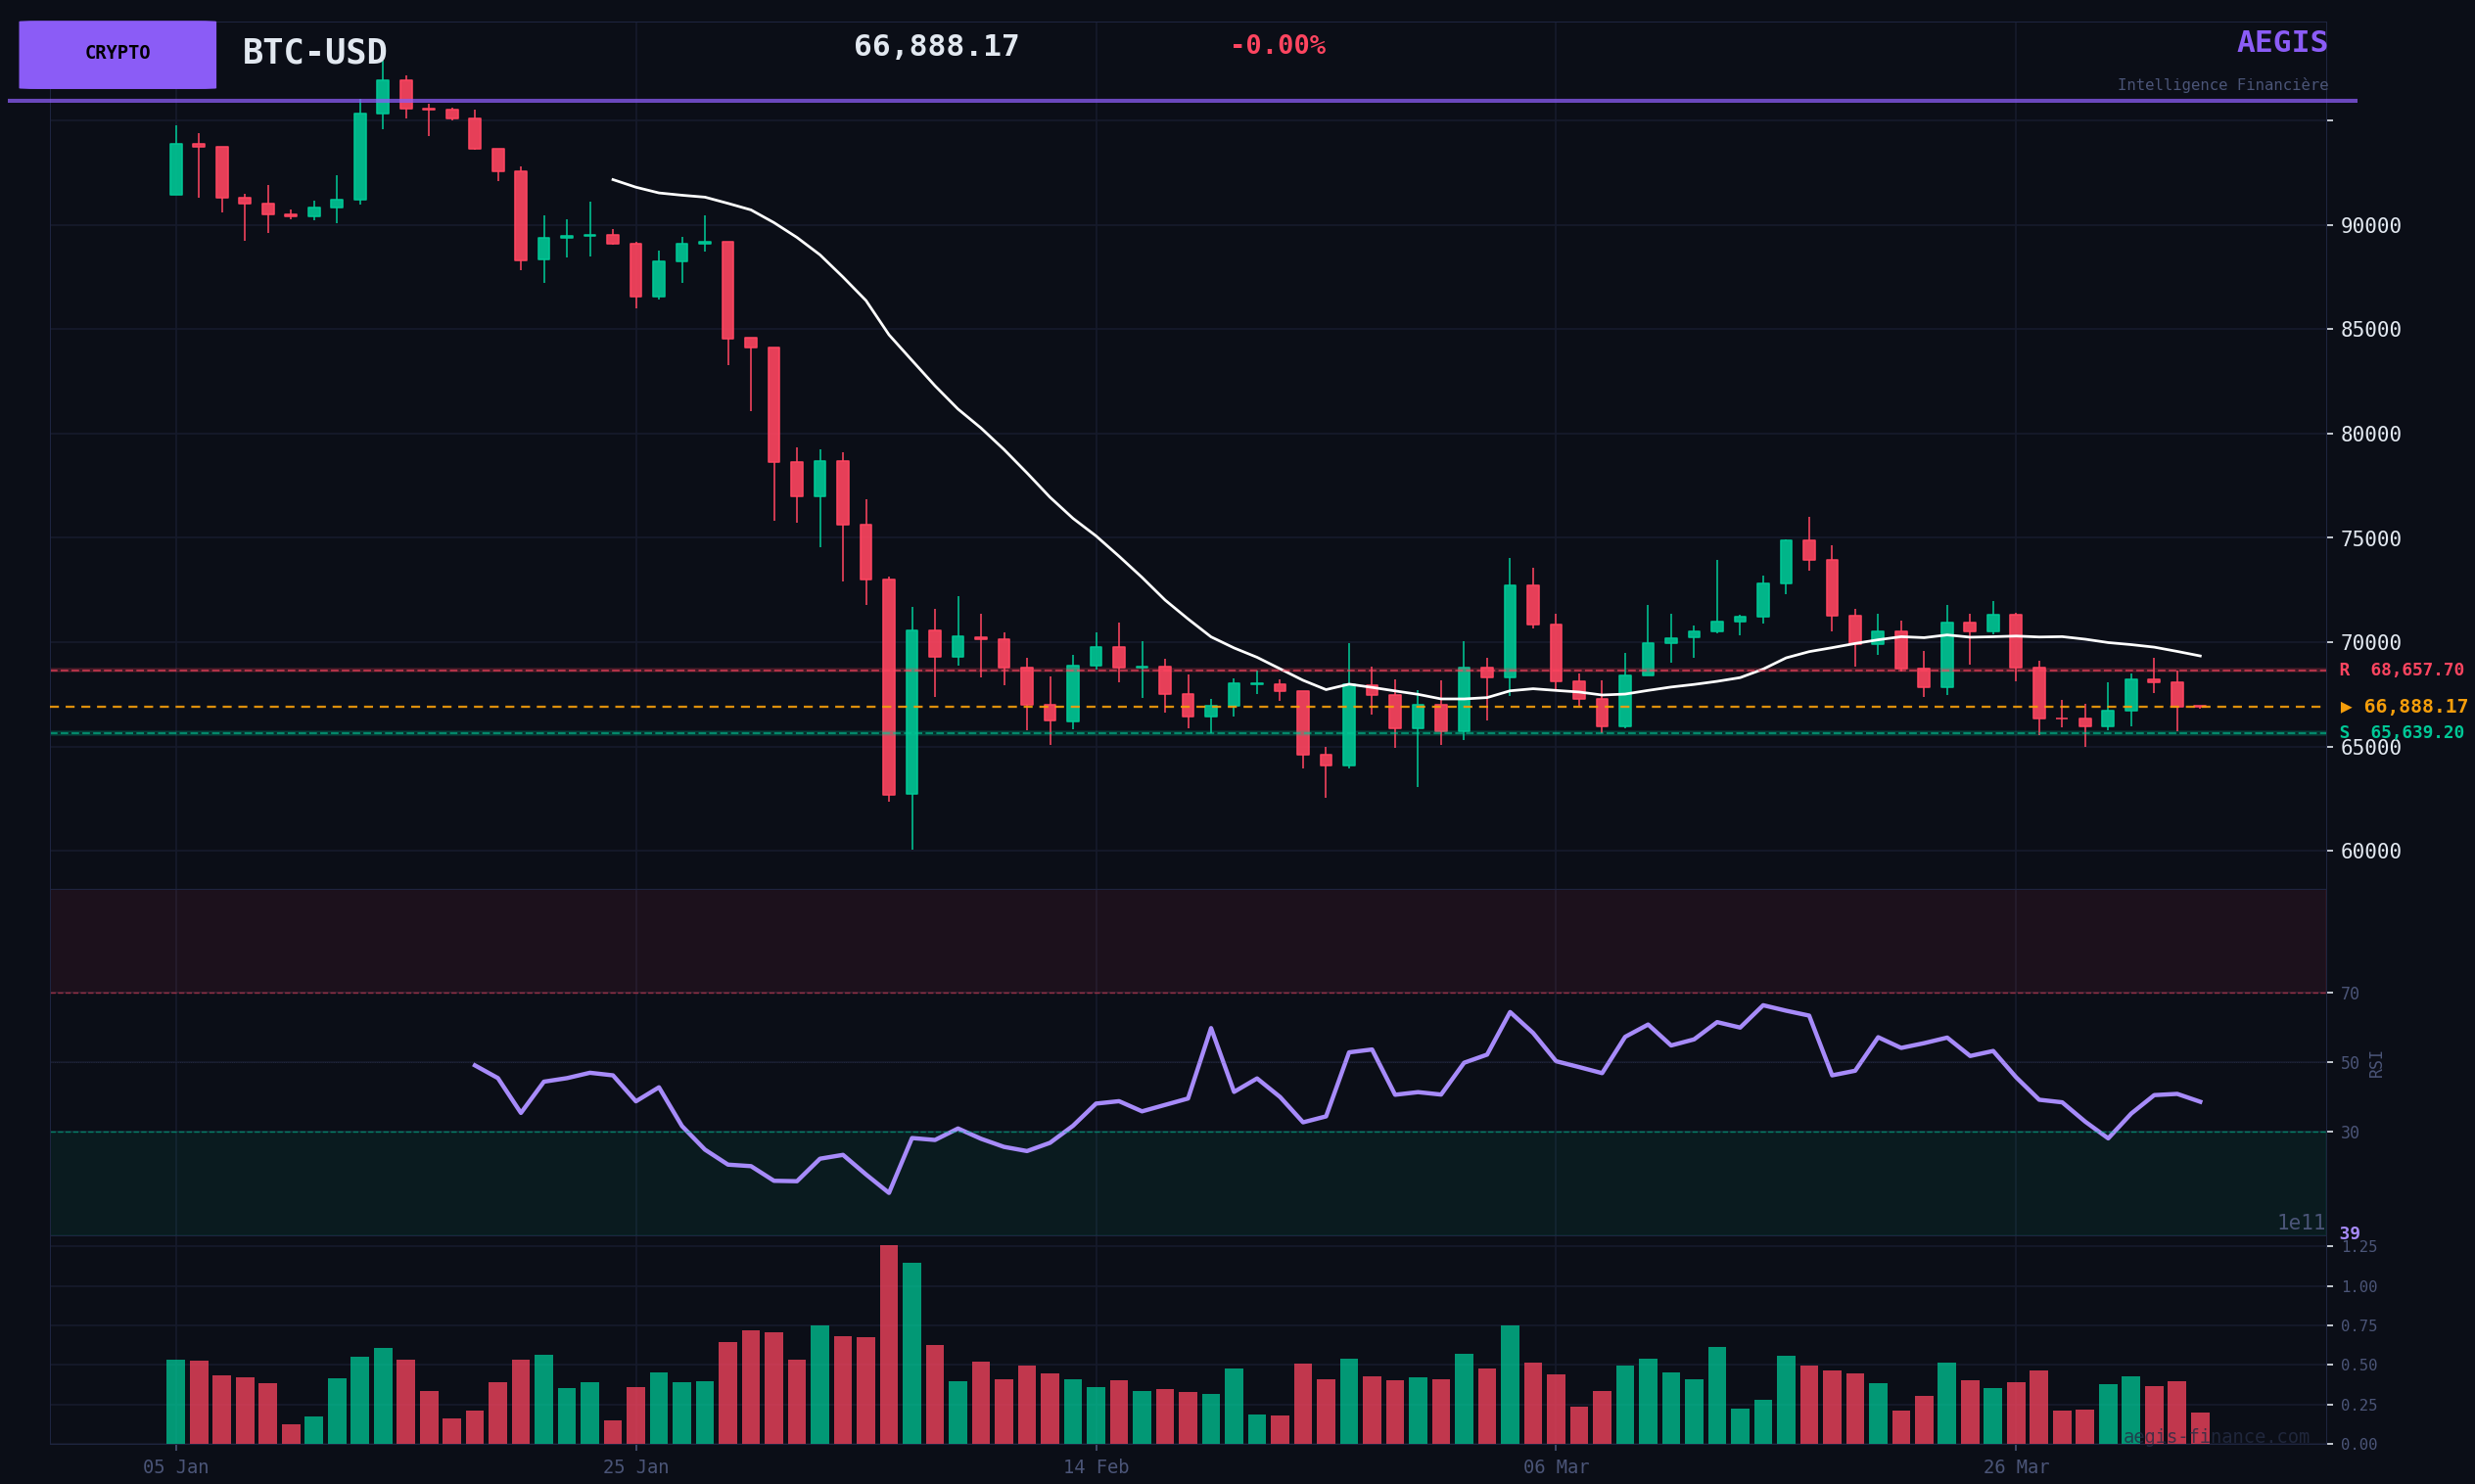Click the RSI 70 level label

click(2349, 994)
